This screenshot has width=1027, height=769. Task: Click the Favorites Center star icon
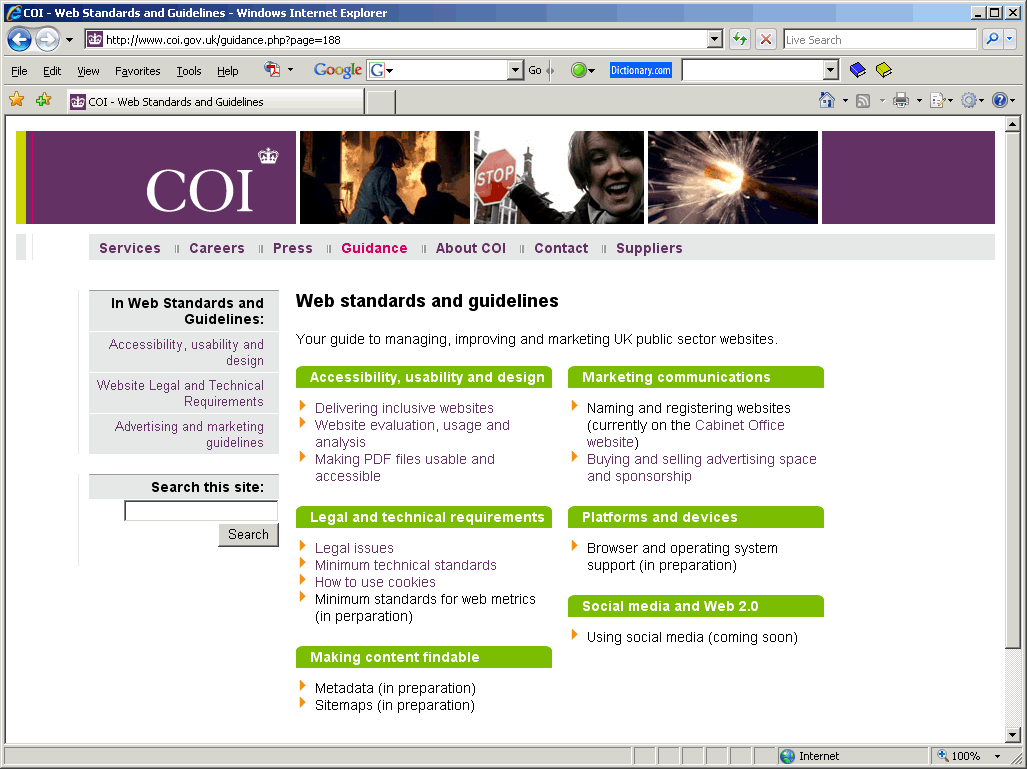click(x=16, y=100)
